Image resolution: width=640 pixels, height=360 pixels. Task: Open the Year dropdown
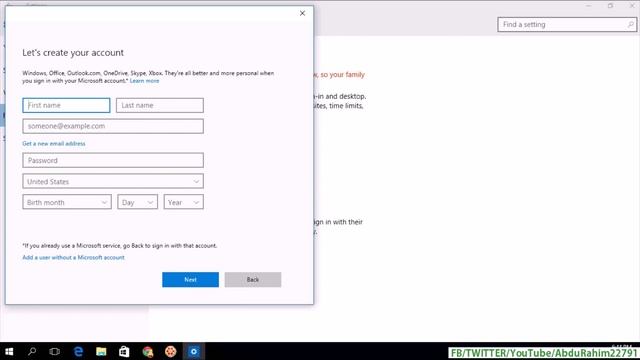point(184,202)
